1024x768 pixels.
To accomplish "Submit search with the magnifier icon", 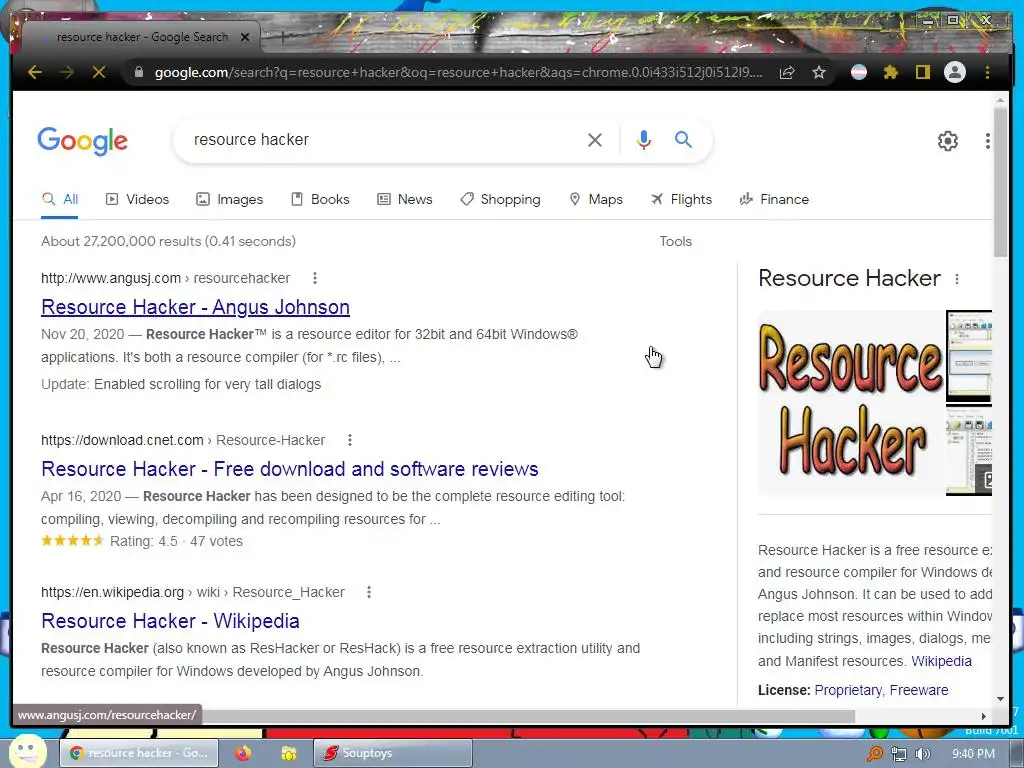I will pos(683,139).
